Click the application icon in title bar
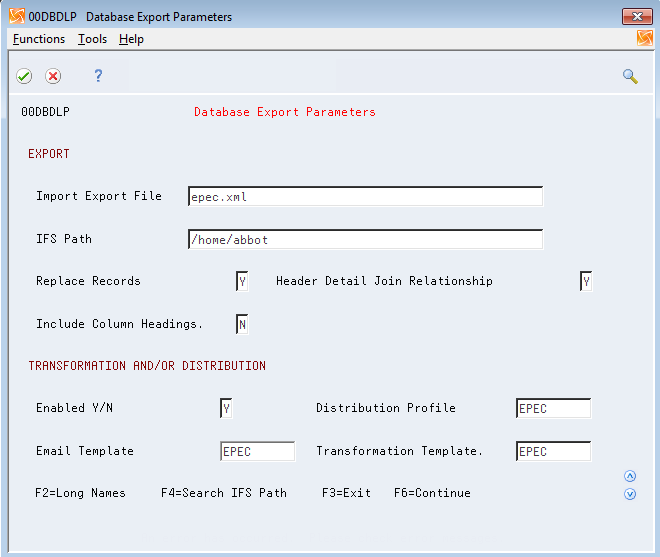660x557 pixels. click(x=17, y=16)
